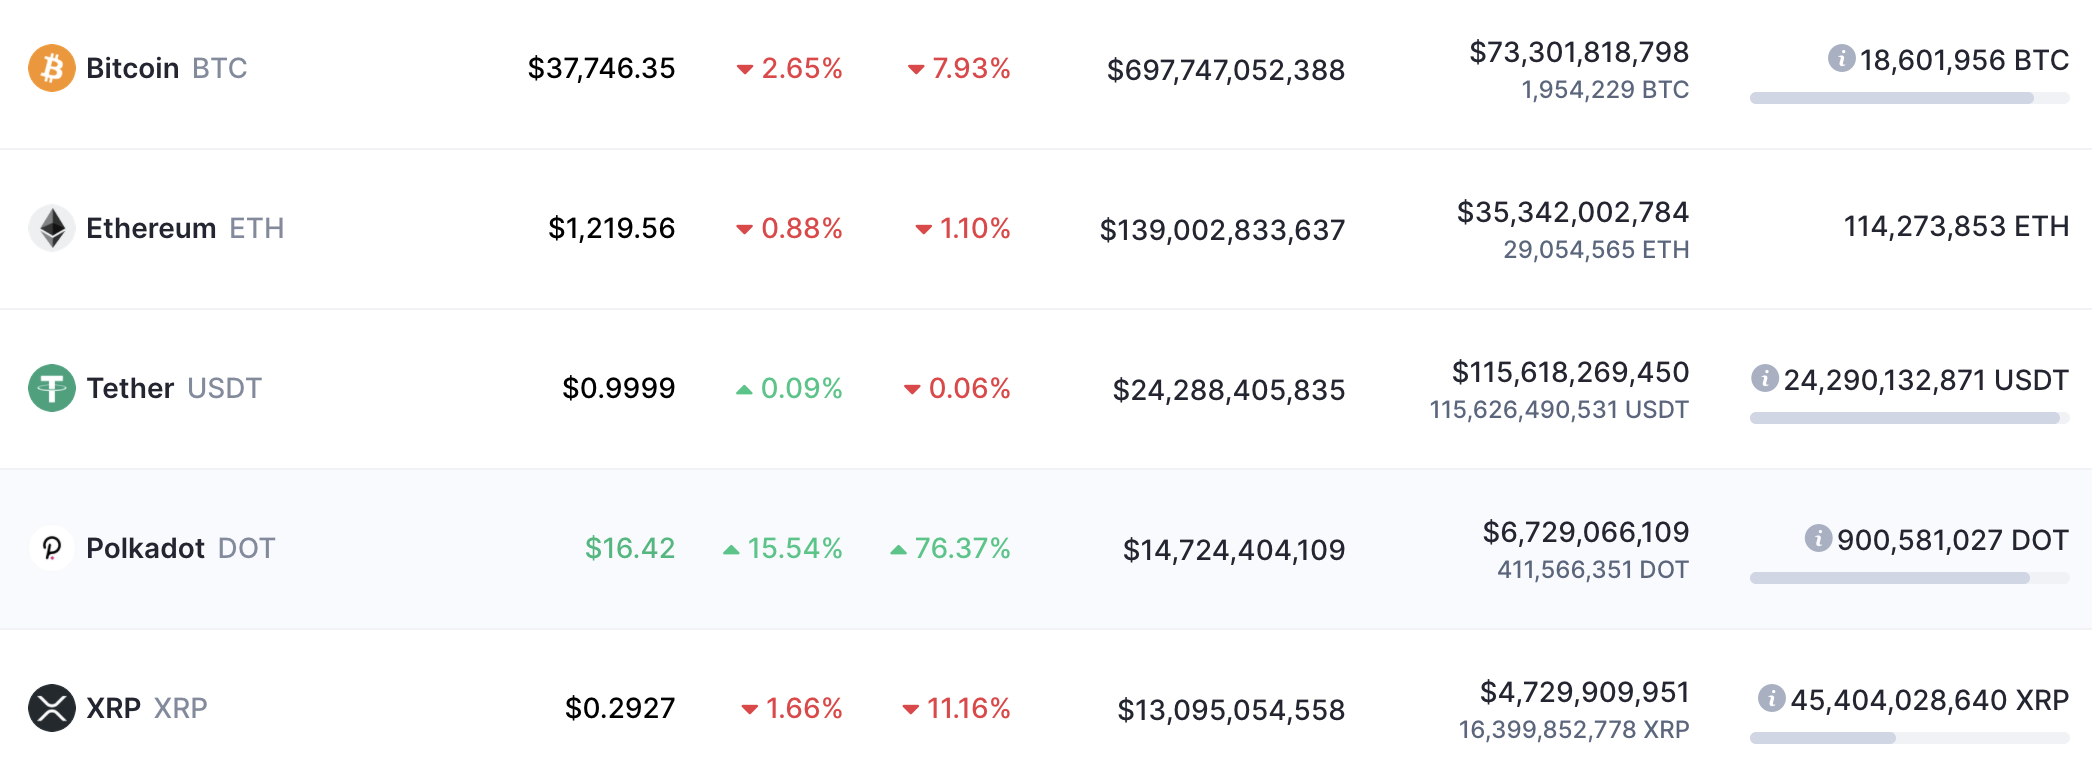Click the orange Bitcoin logo icon
Screen dimensions: 2092x782
coord(52,68)
